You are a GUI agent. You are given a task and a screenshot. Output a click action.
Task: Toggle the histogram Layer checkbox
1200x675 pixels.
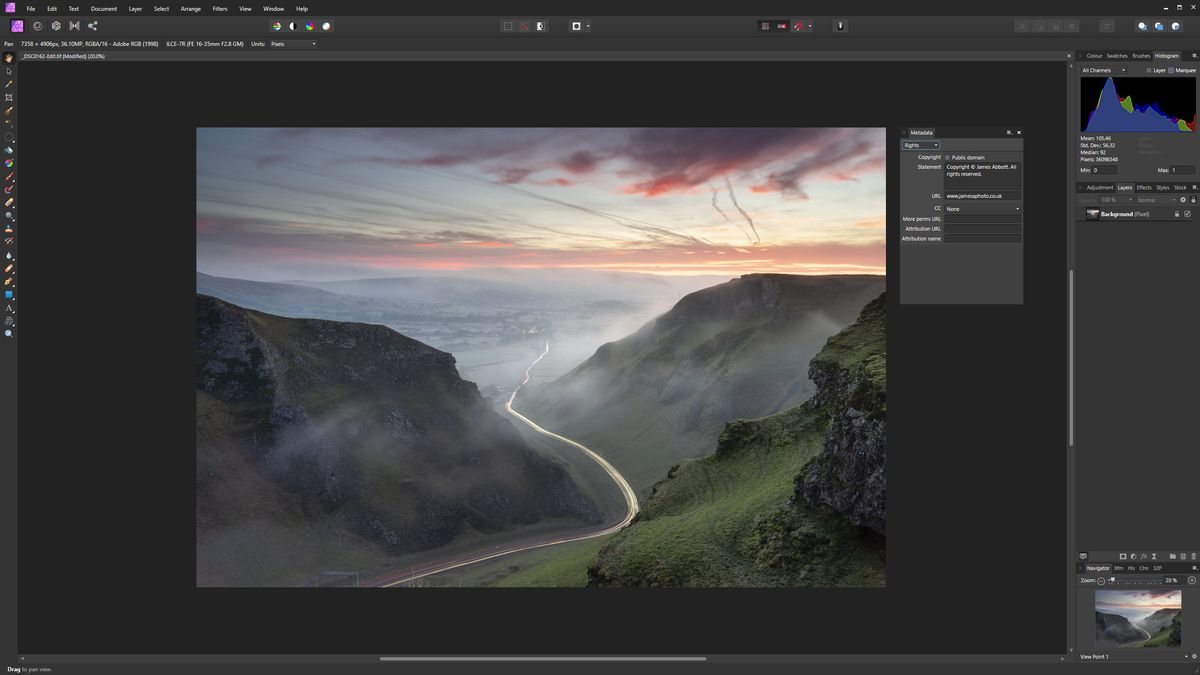[x=1149, y=70]
